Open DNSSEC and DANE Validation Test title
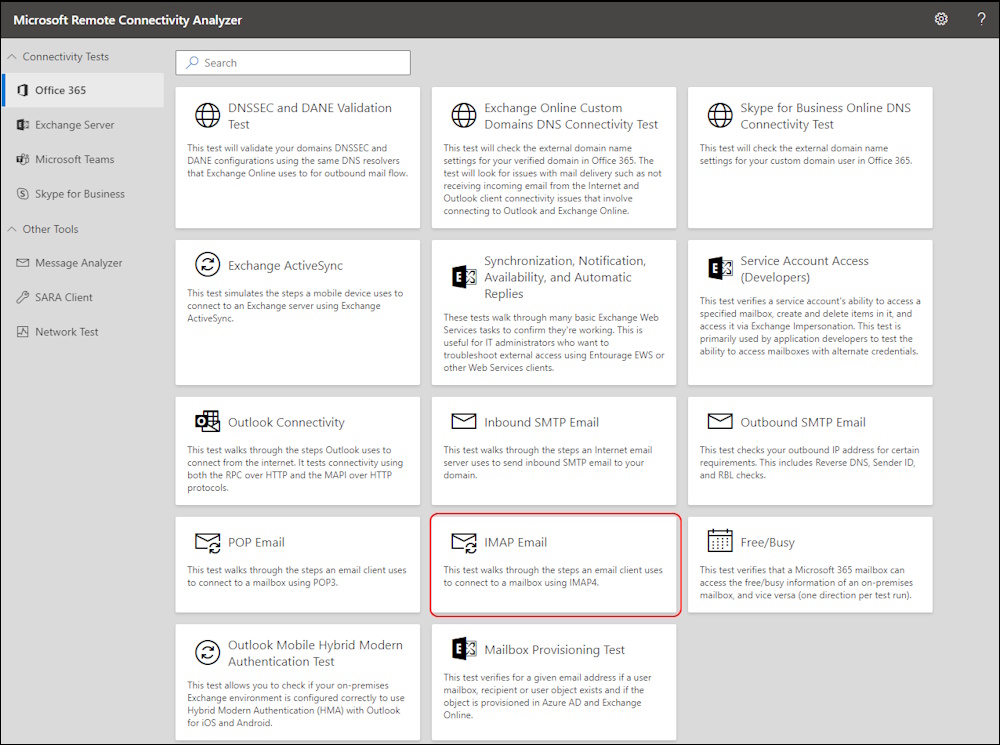 pos(310,116)
